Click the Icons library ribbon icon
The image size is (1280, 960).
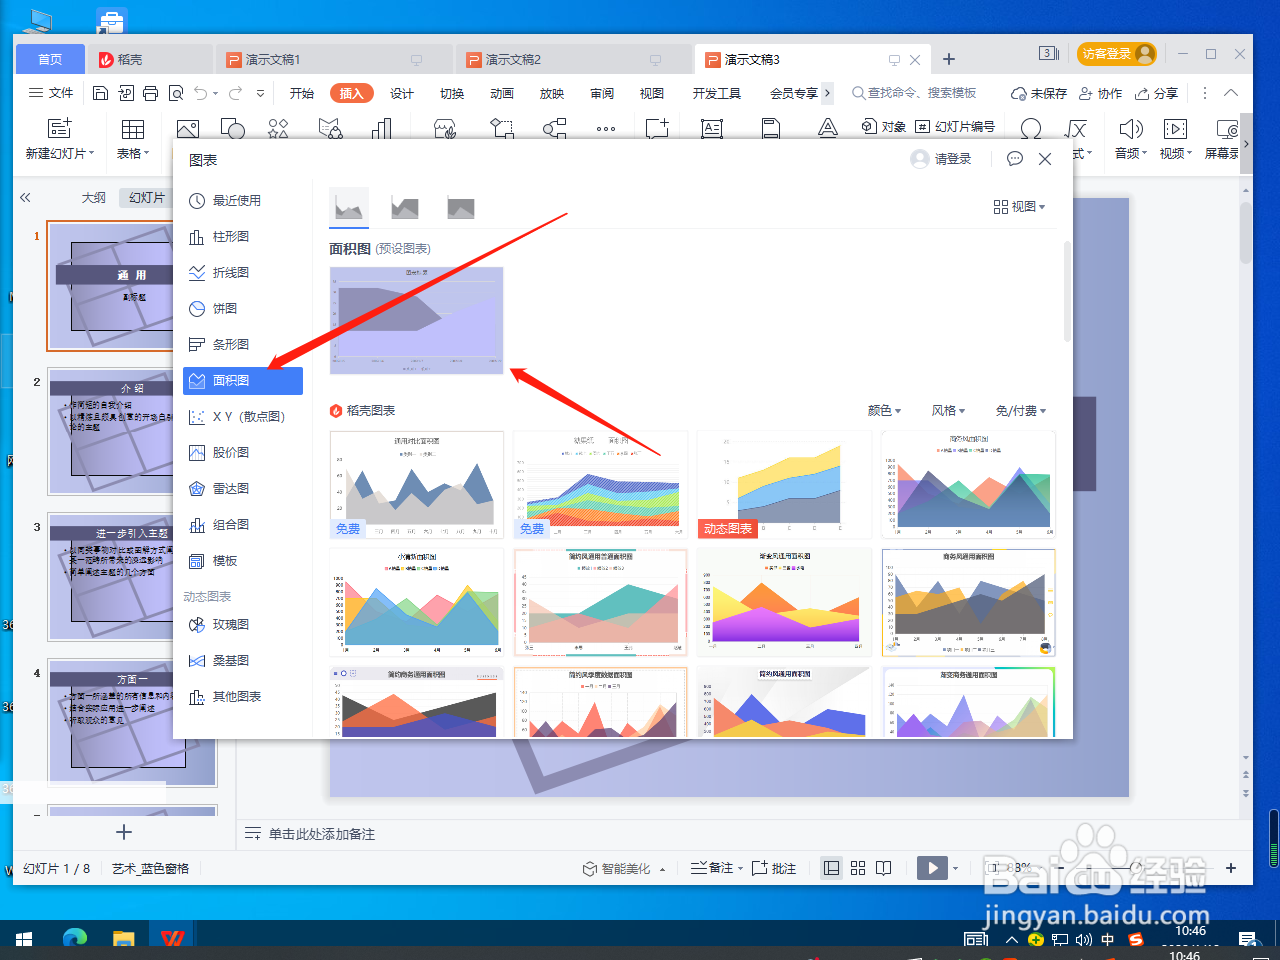tap(278, 128)
